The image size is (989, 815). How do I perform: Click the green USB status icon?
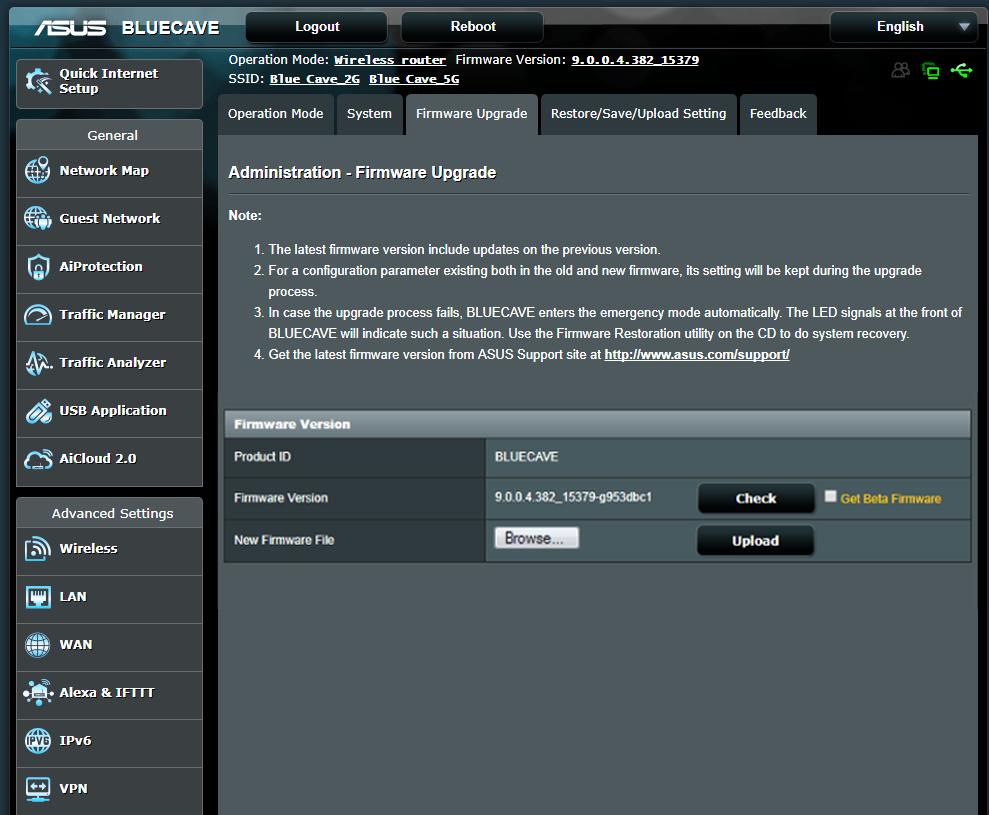coord(961,70)
